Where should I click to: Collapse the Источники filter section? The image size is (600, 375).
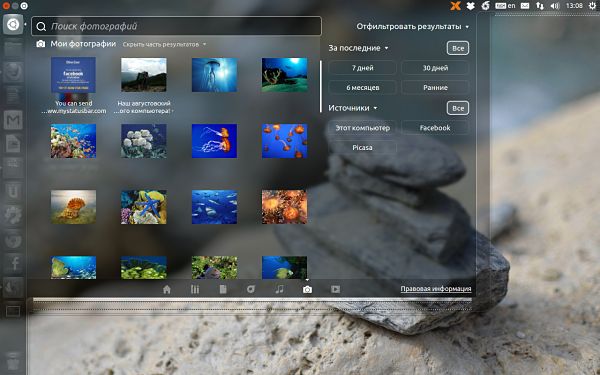[353, 108]
